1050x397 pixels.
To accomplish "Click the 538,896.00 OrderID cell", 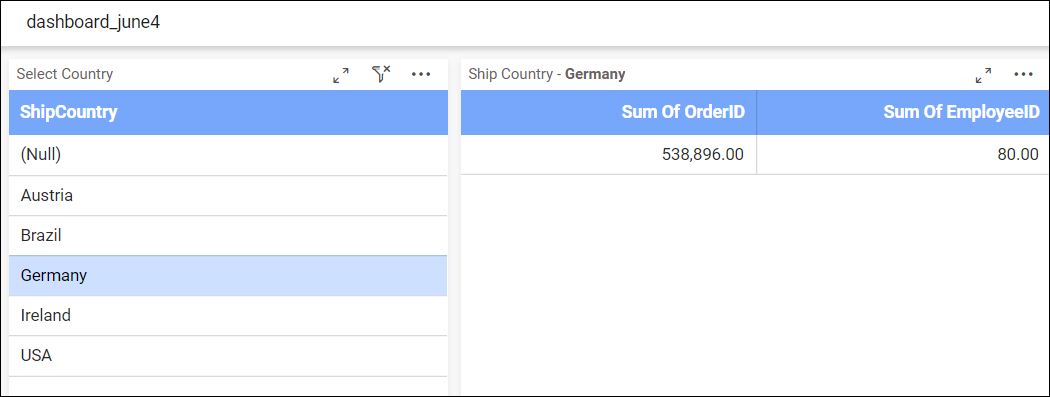I will coord(609,155).
